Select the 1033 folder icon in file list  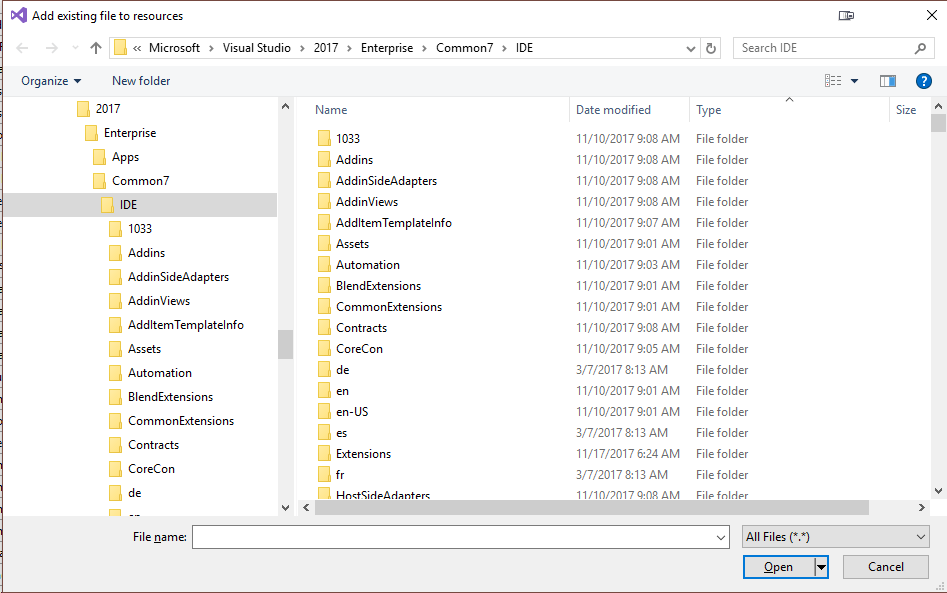pos(324,139)
